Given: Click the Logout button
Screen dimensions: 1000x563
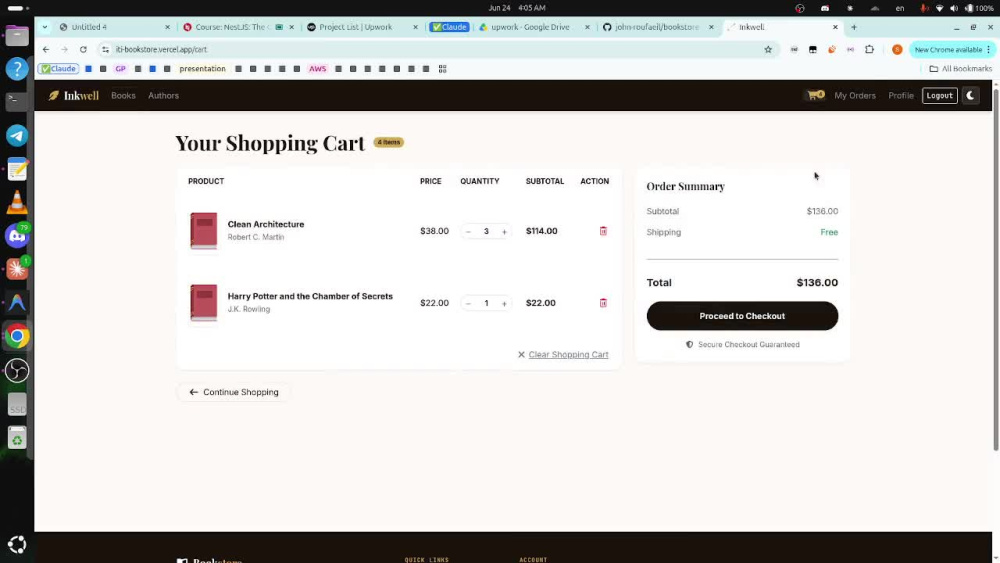Looking at the screenshot, I should pyautogui.click(x=939, y=96).
